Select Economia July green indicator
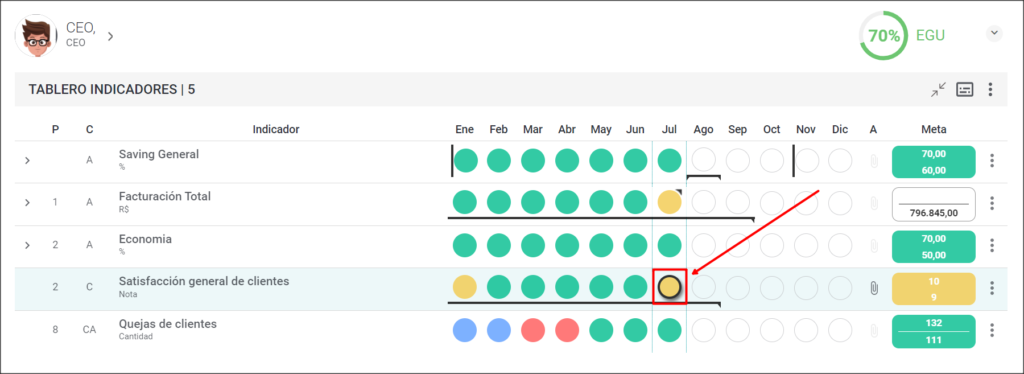The image size is (1024, 374). (669, 245)
